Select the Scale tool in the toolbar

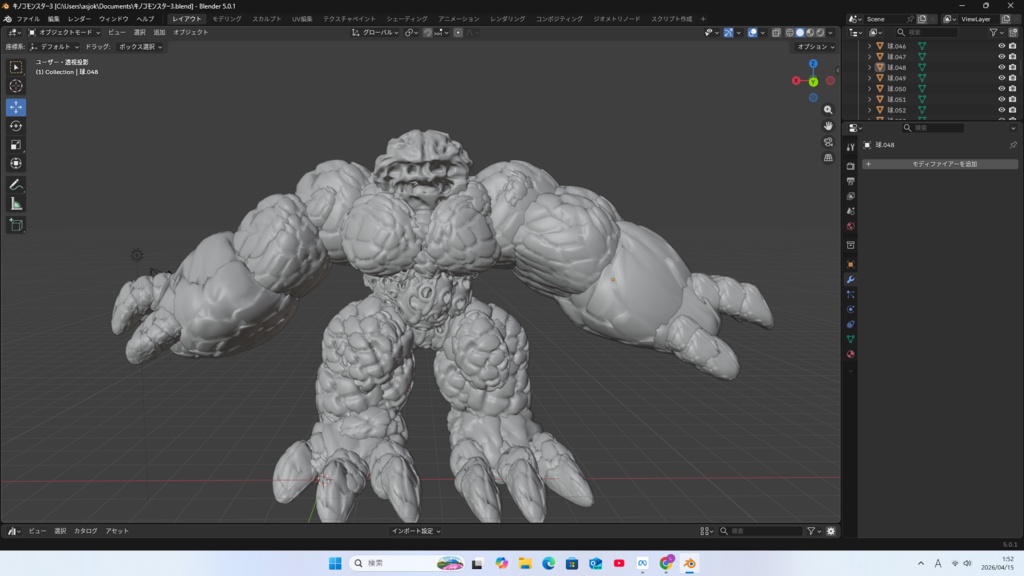coord(16,145)
